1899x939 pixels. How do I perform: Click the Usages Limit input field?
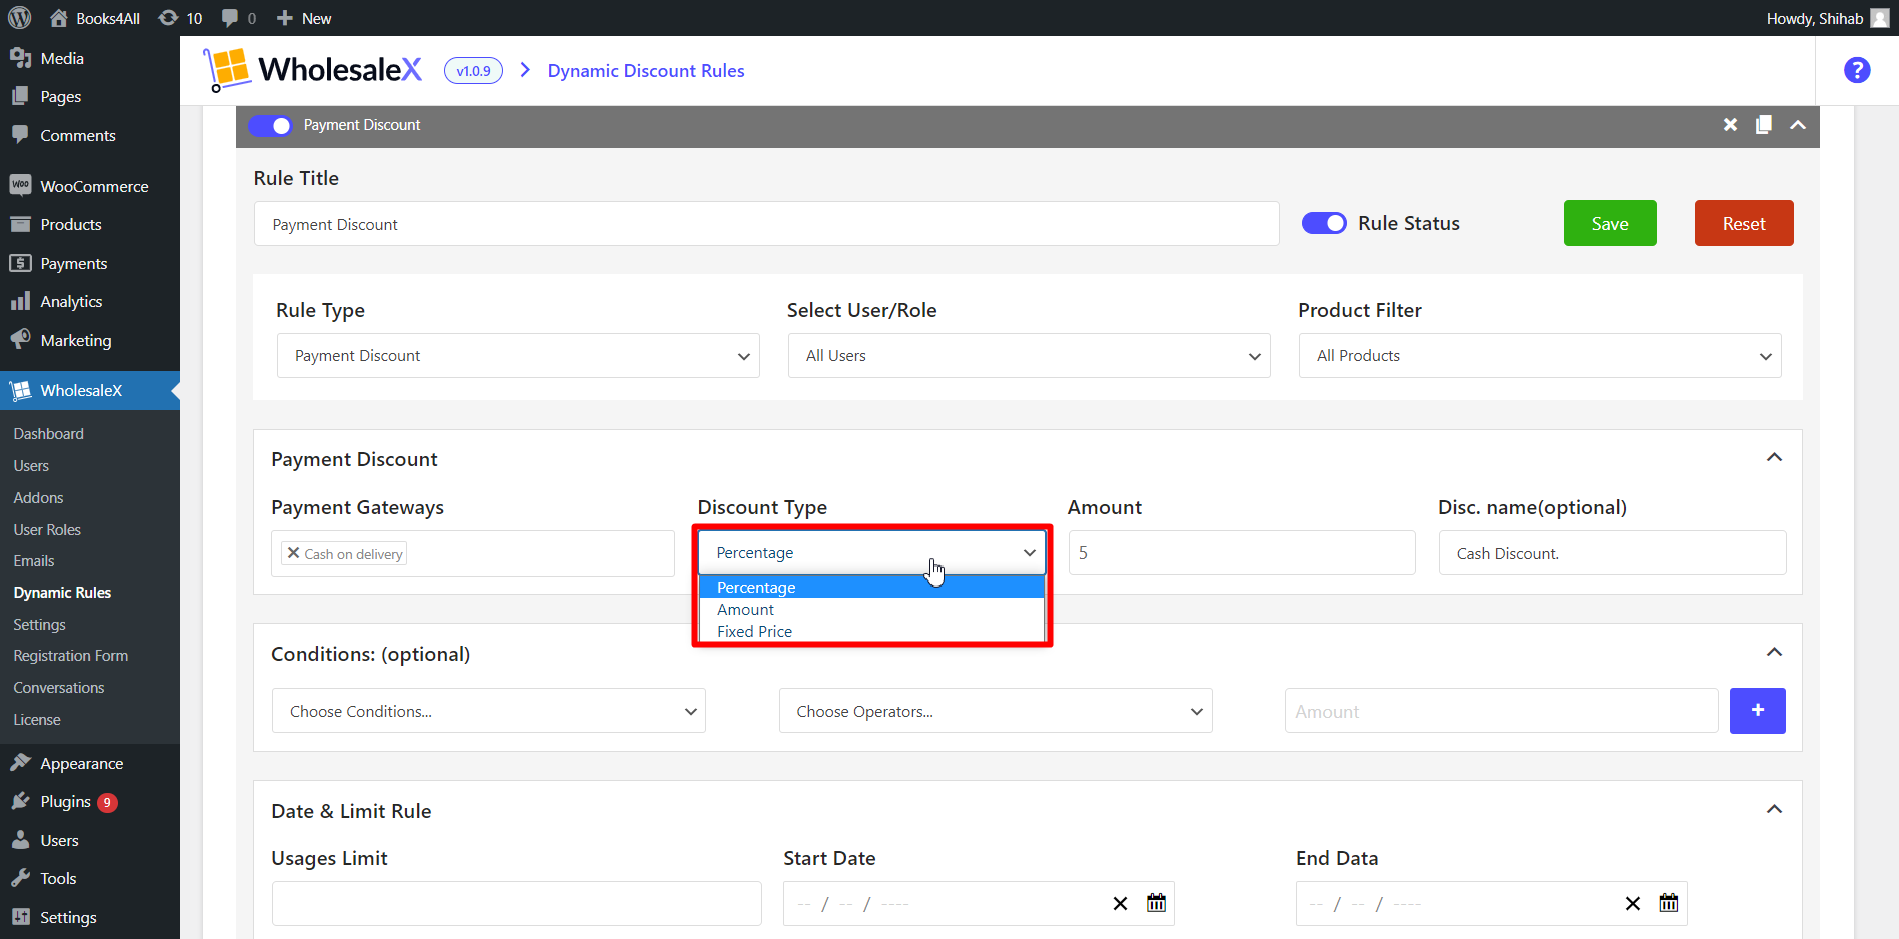tap(516, 904)
